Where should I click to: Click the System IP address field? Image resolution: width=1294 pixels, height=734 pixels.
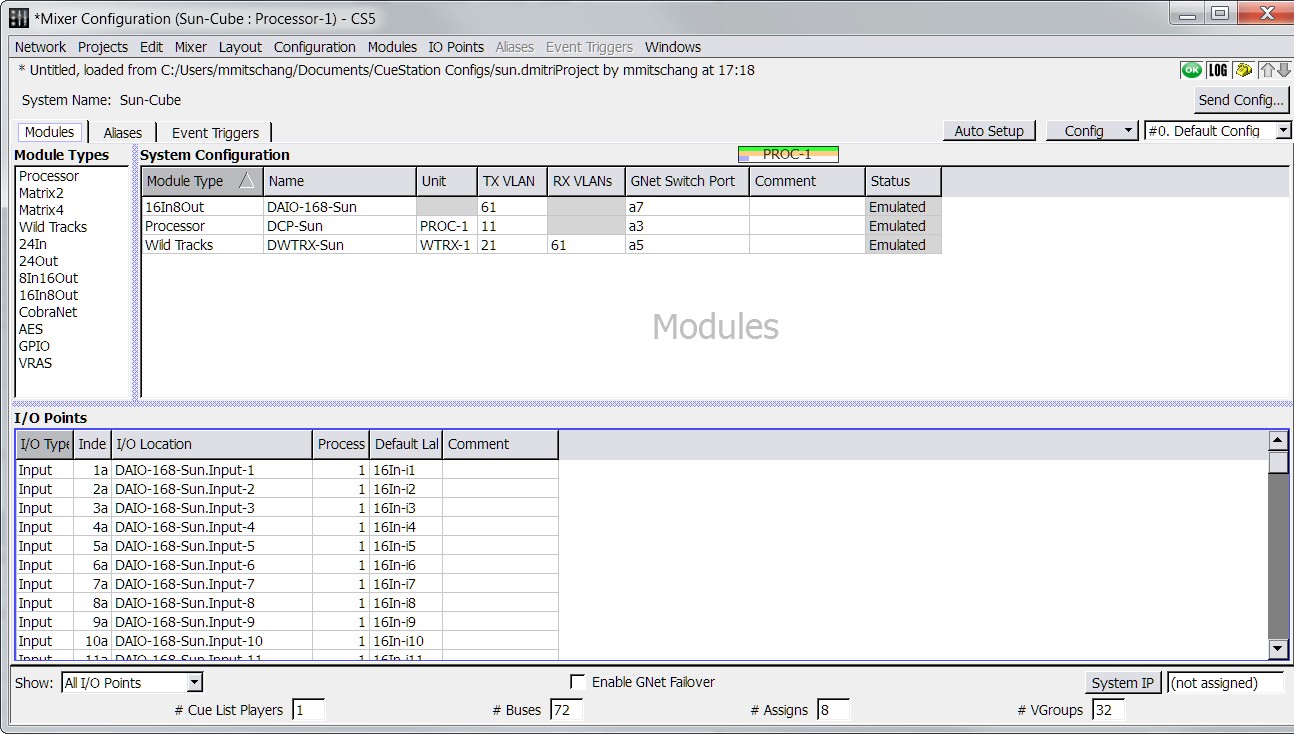pyautogui.click(x=1226, y=683)
